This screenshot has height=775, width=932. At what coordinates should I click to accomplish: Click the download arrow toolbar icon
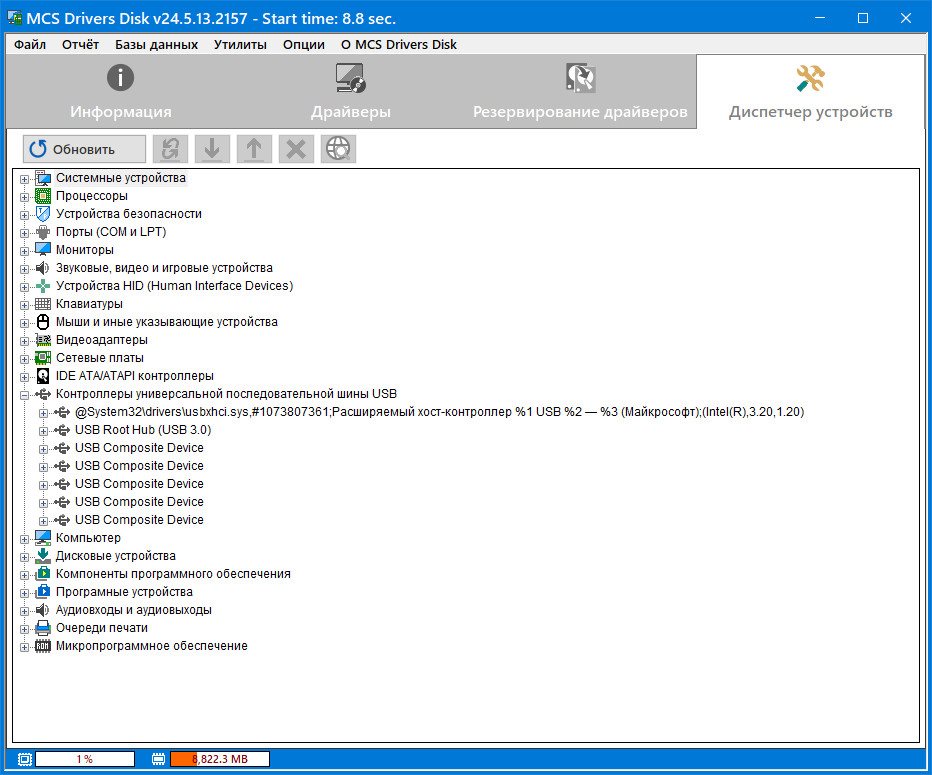point(212,149)
